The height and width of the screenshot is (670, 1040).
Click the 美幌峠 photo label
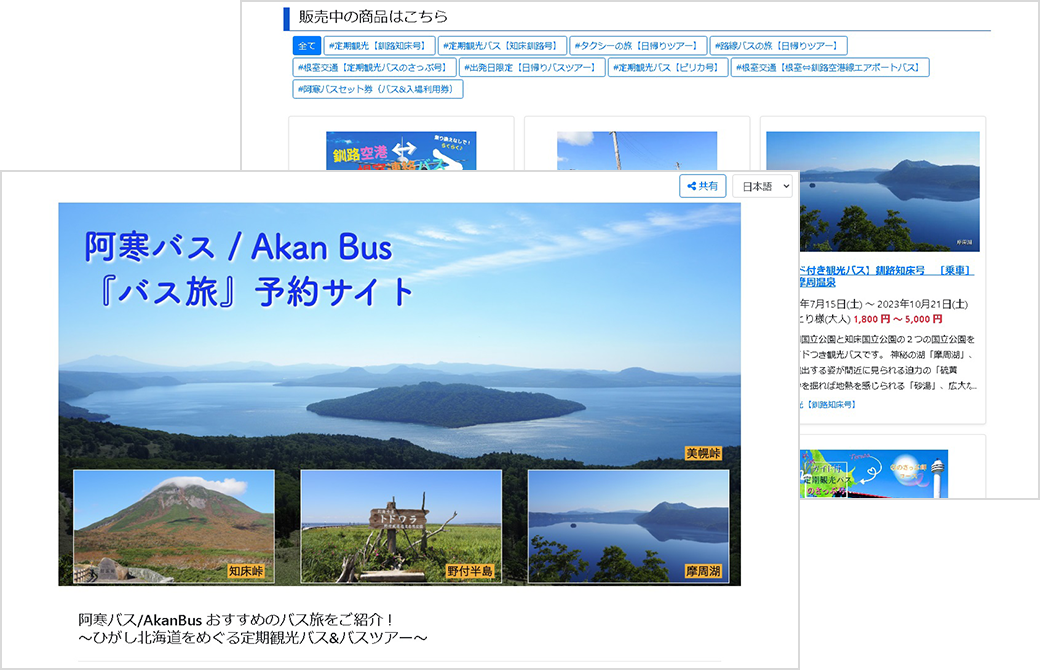tap(703, 454)
